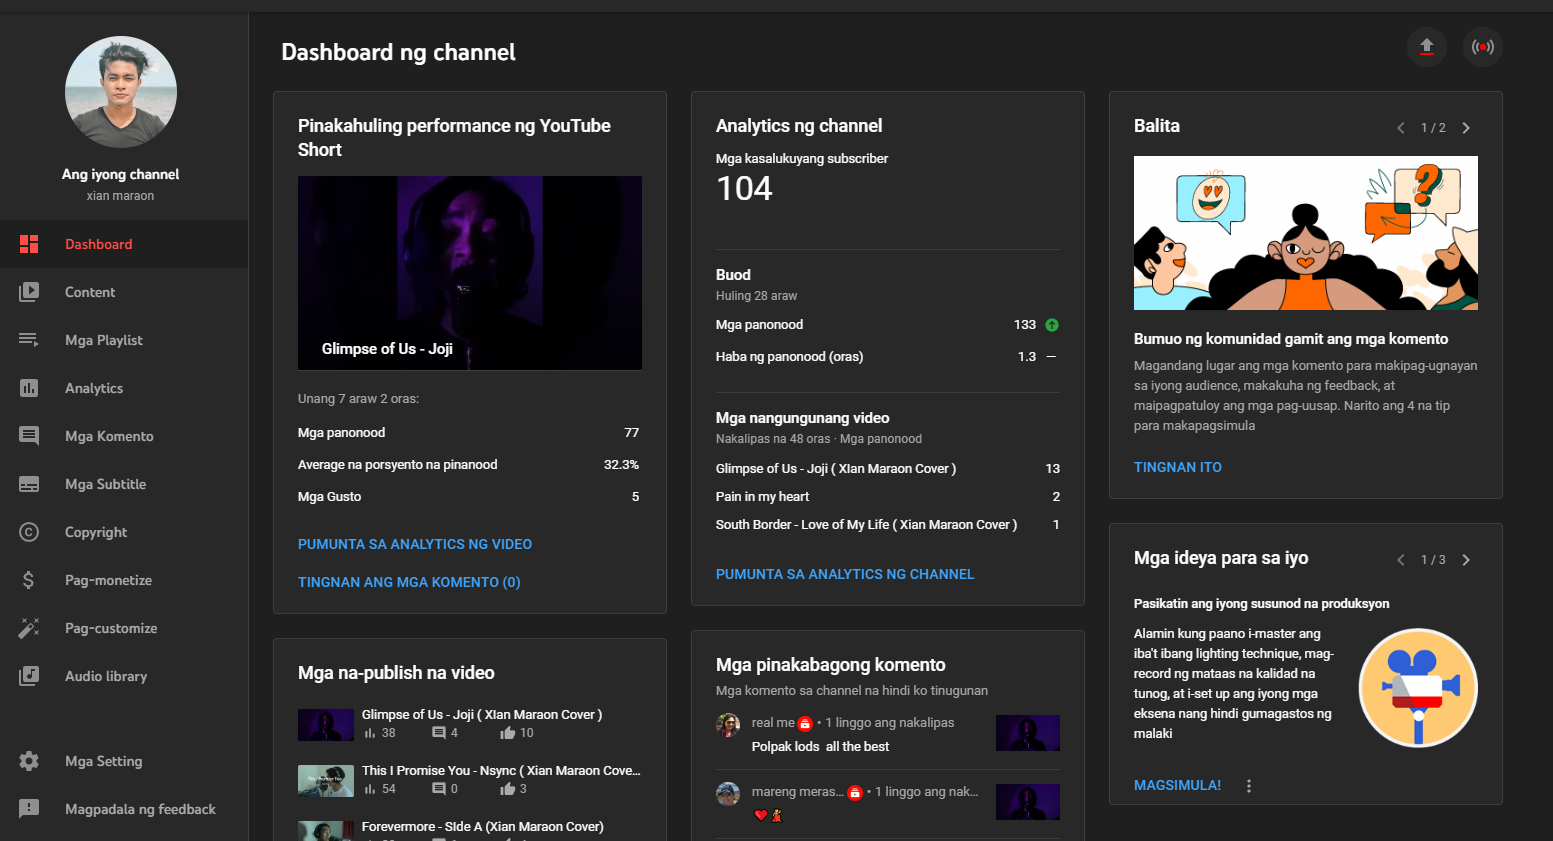Click the upload video icon
Viewport: 1553px width, 841px height.
1426,47
